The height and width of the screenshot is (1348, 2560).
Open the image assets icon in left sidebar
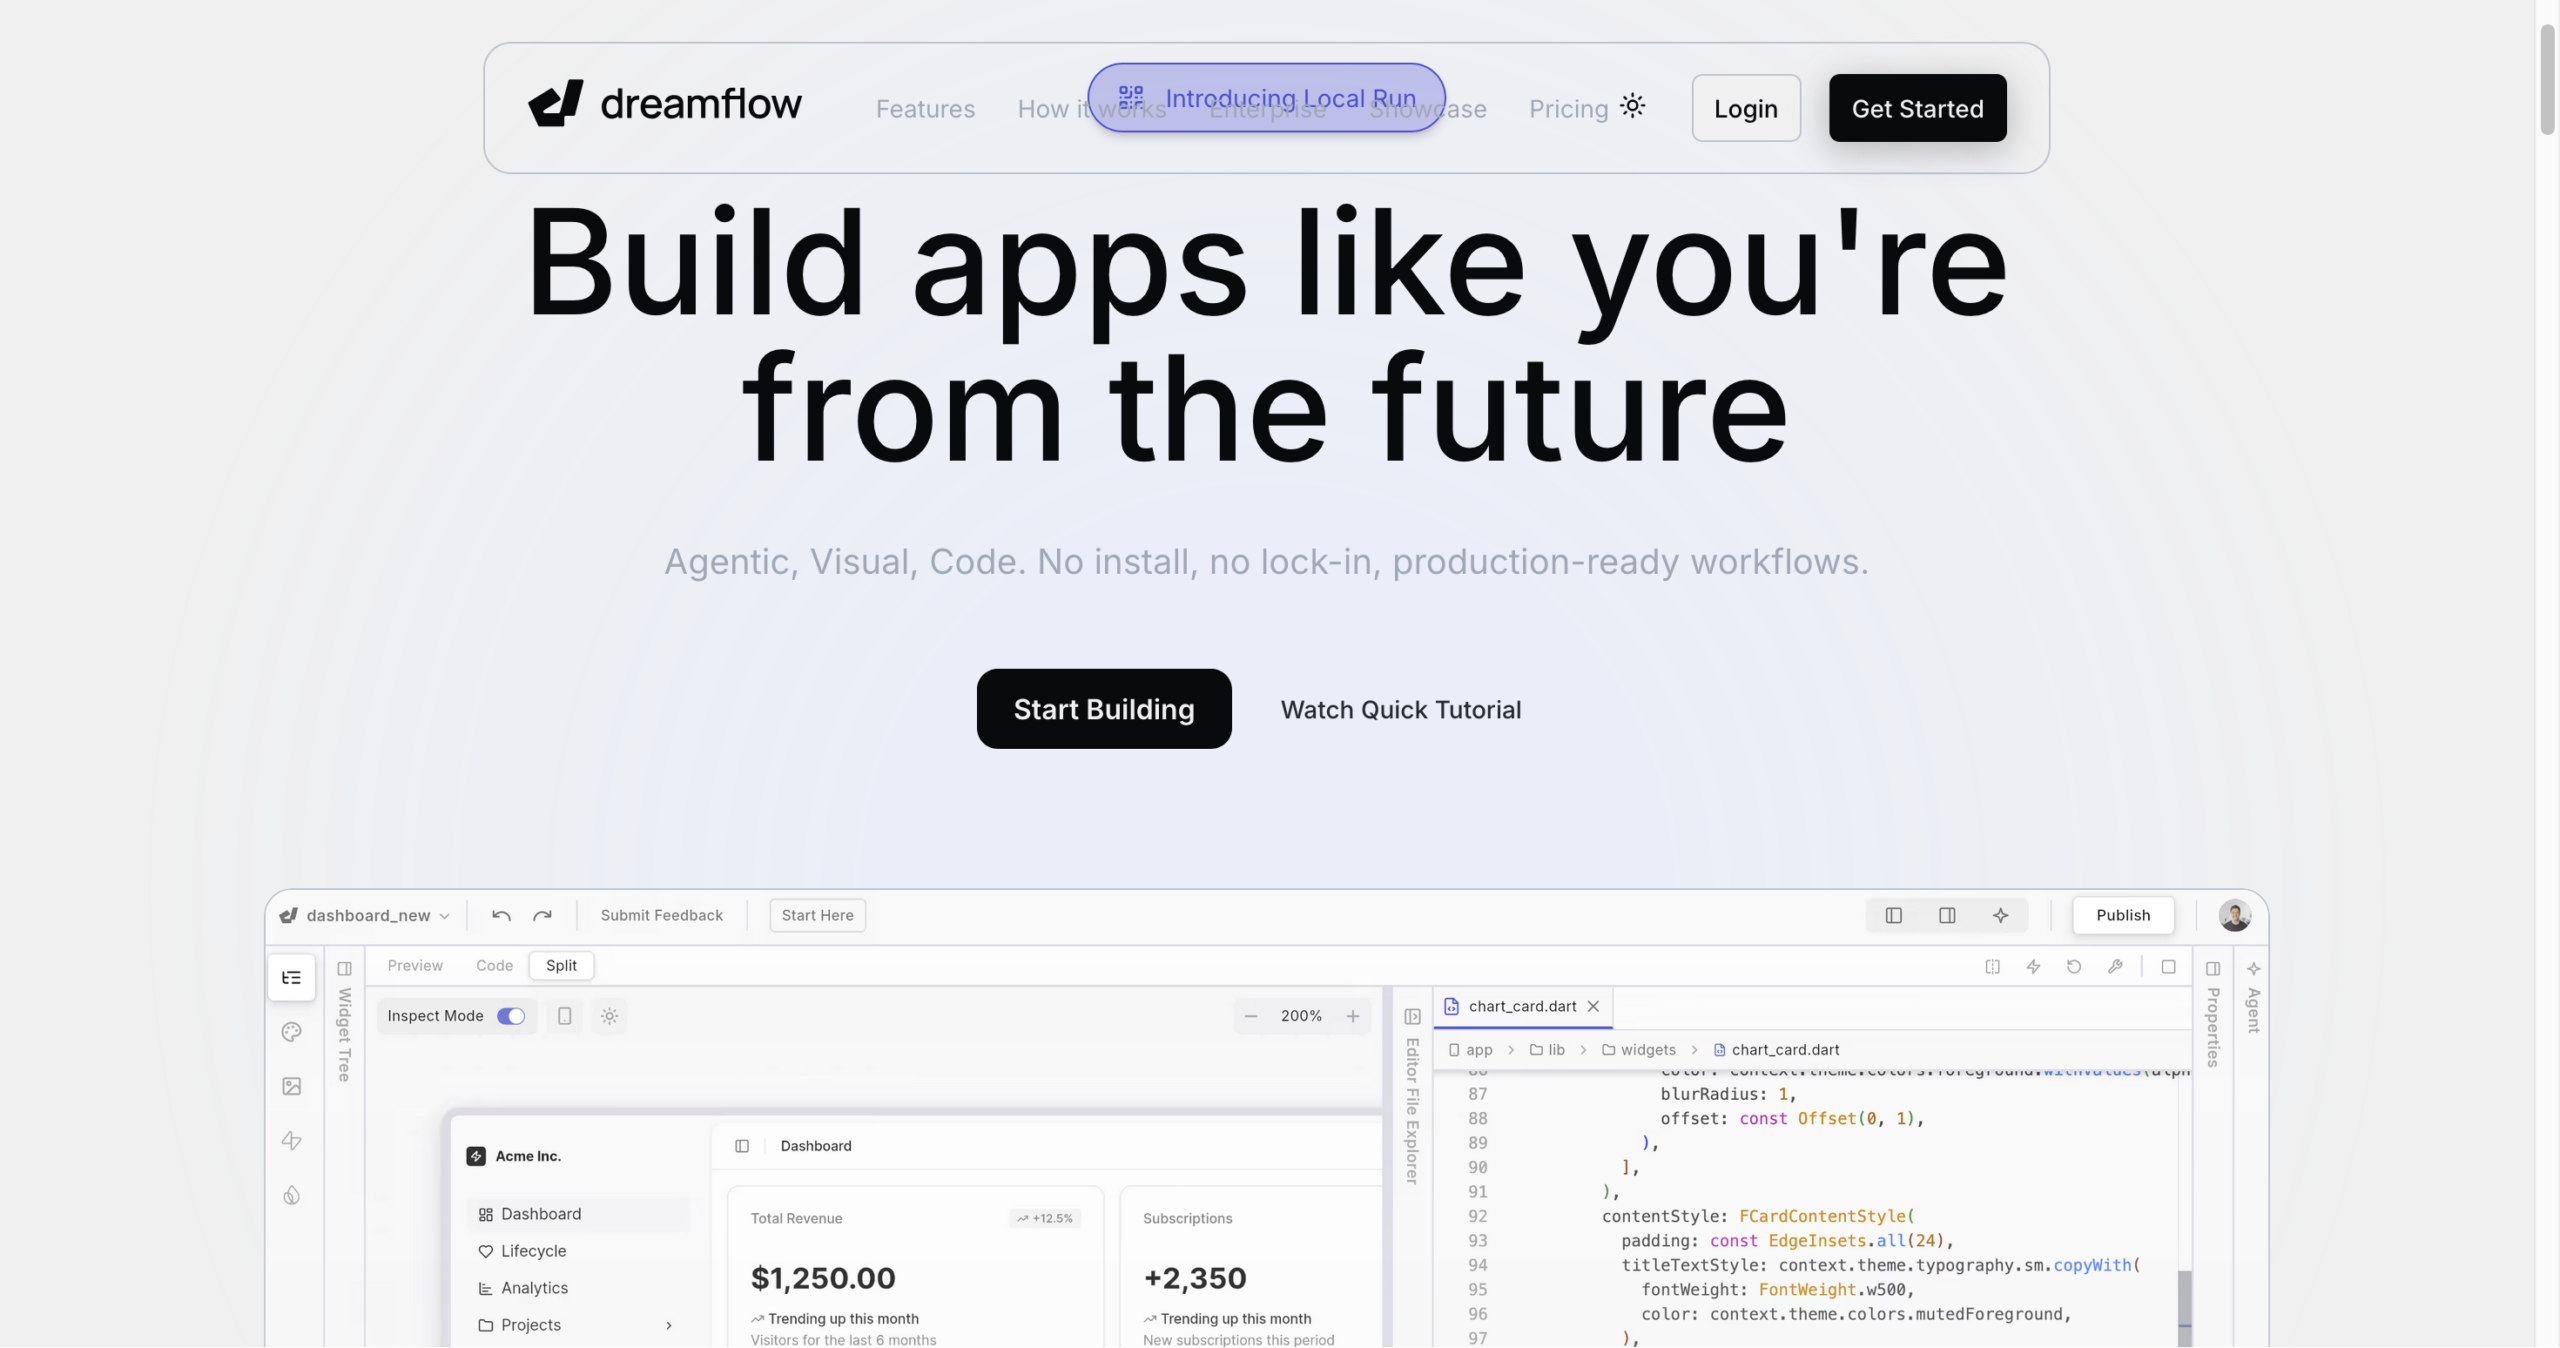pos(291,1086)
